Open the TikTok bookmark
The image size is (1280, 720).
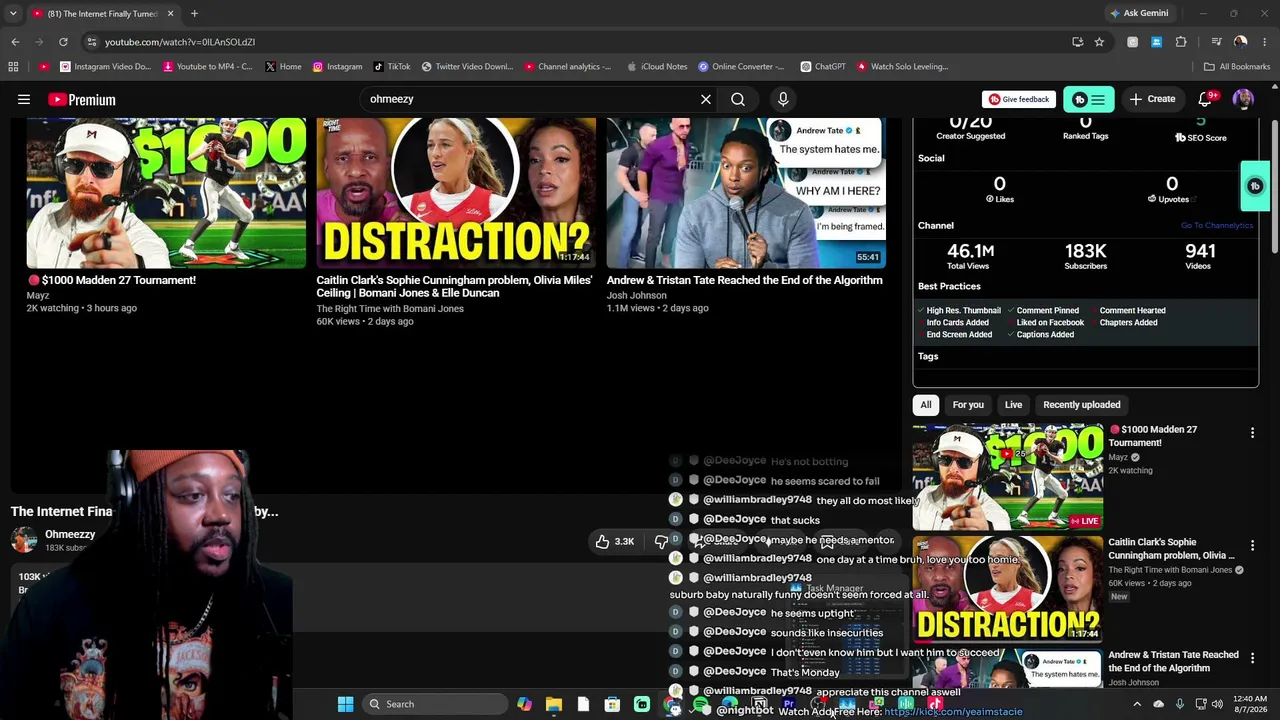click(x=392, y=67)
